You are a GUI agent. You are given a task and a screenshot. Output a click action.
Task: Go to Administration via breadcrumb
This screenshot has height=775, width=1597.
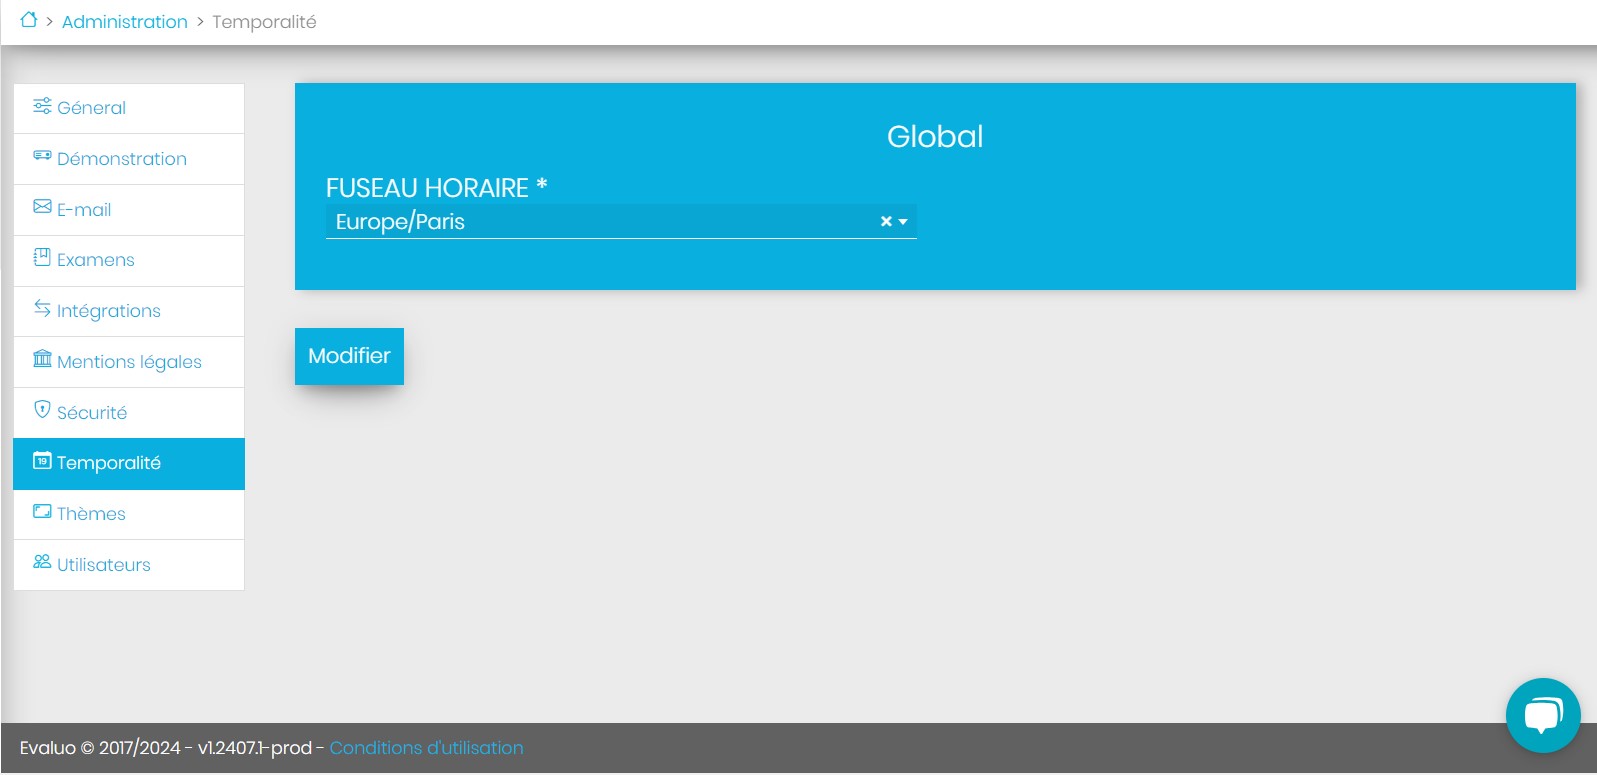click(124, 22)
